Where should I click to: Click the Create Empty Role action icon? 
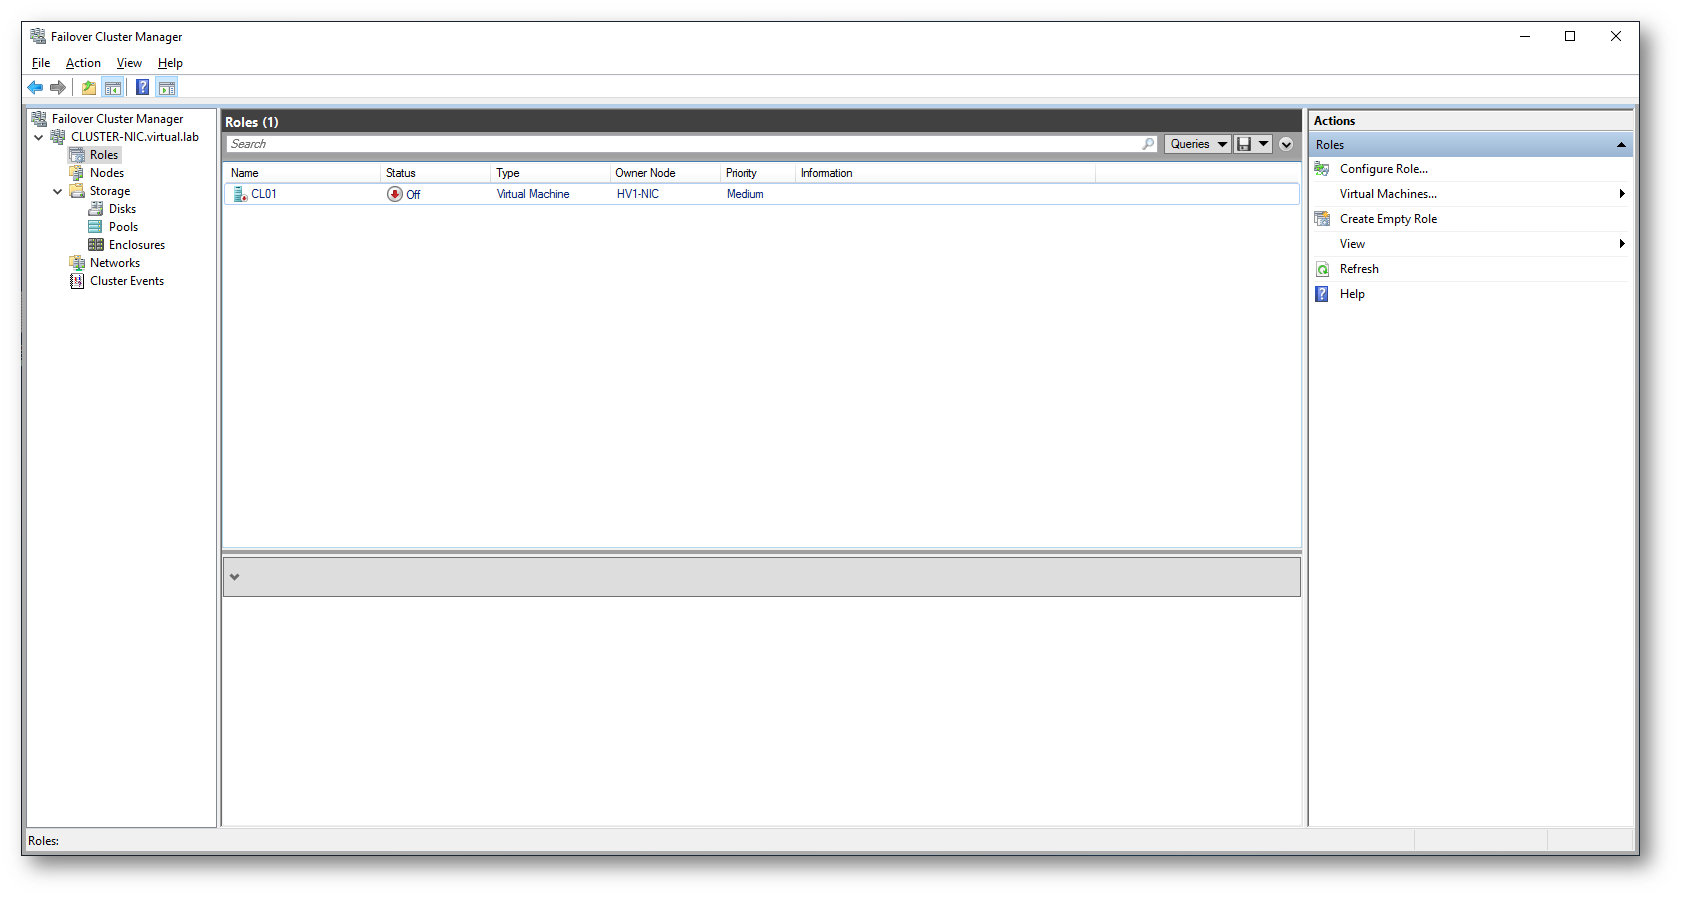coord(1322,219)
